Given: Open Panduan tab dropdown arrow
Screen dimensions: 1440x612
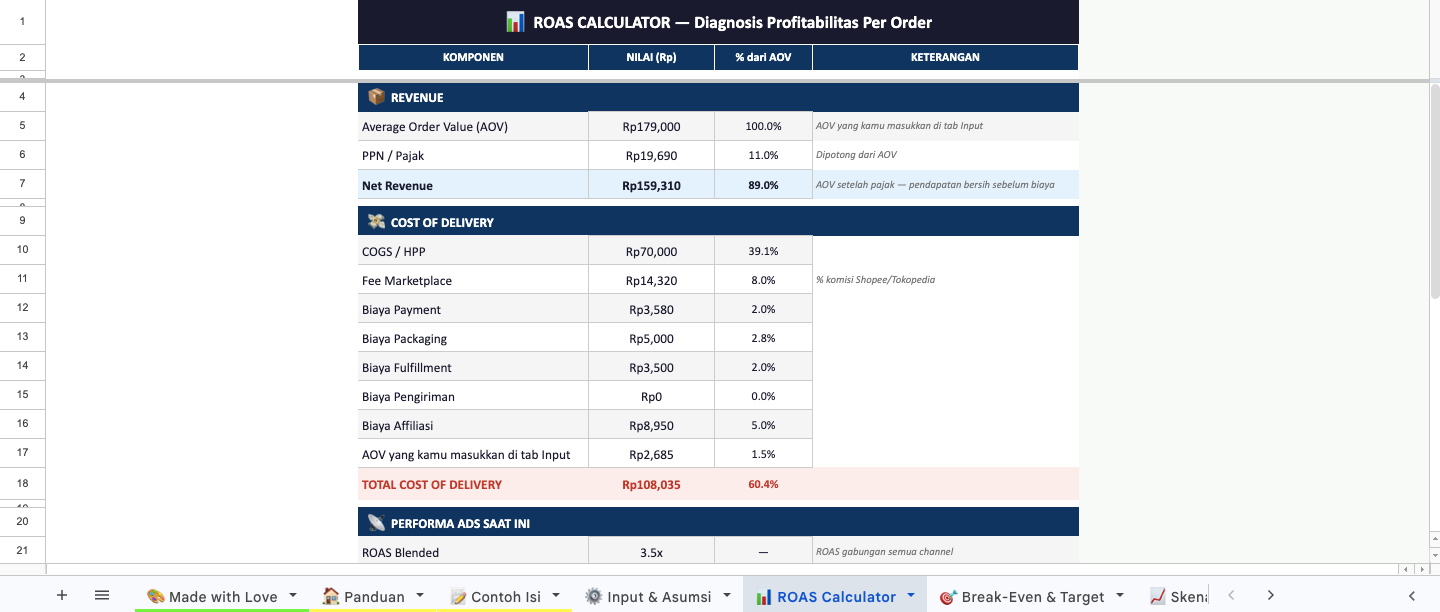Looking at the screenshot, I should coord(420,595).
